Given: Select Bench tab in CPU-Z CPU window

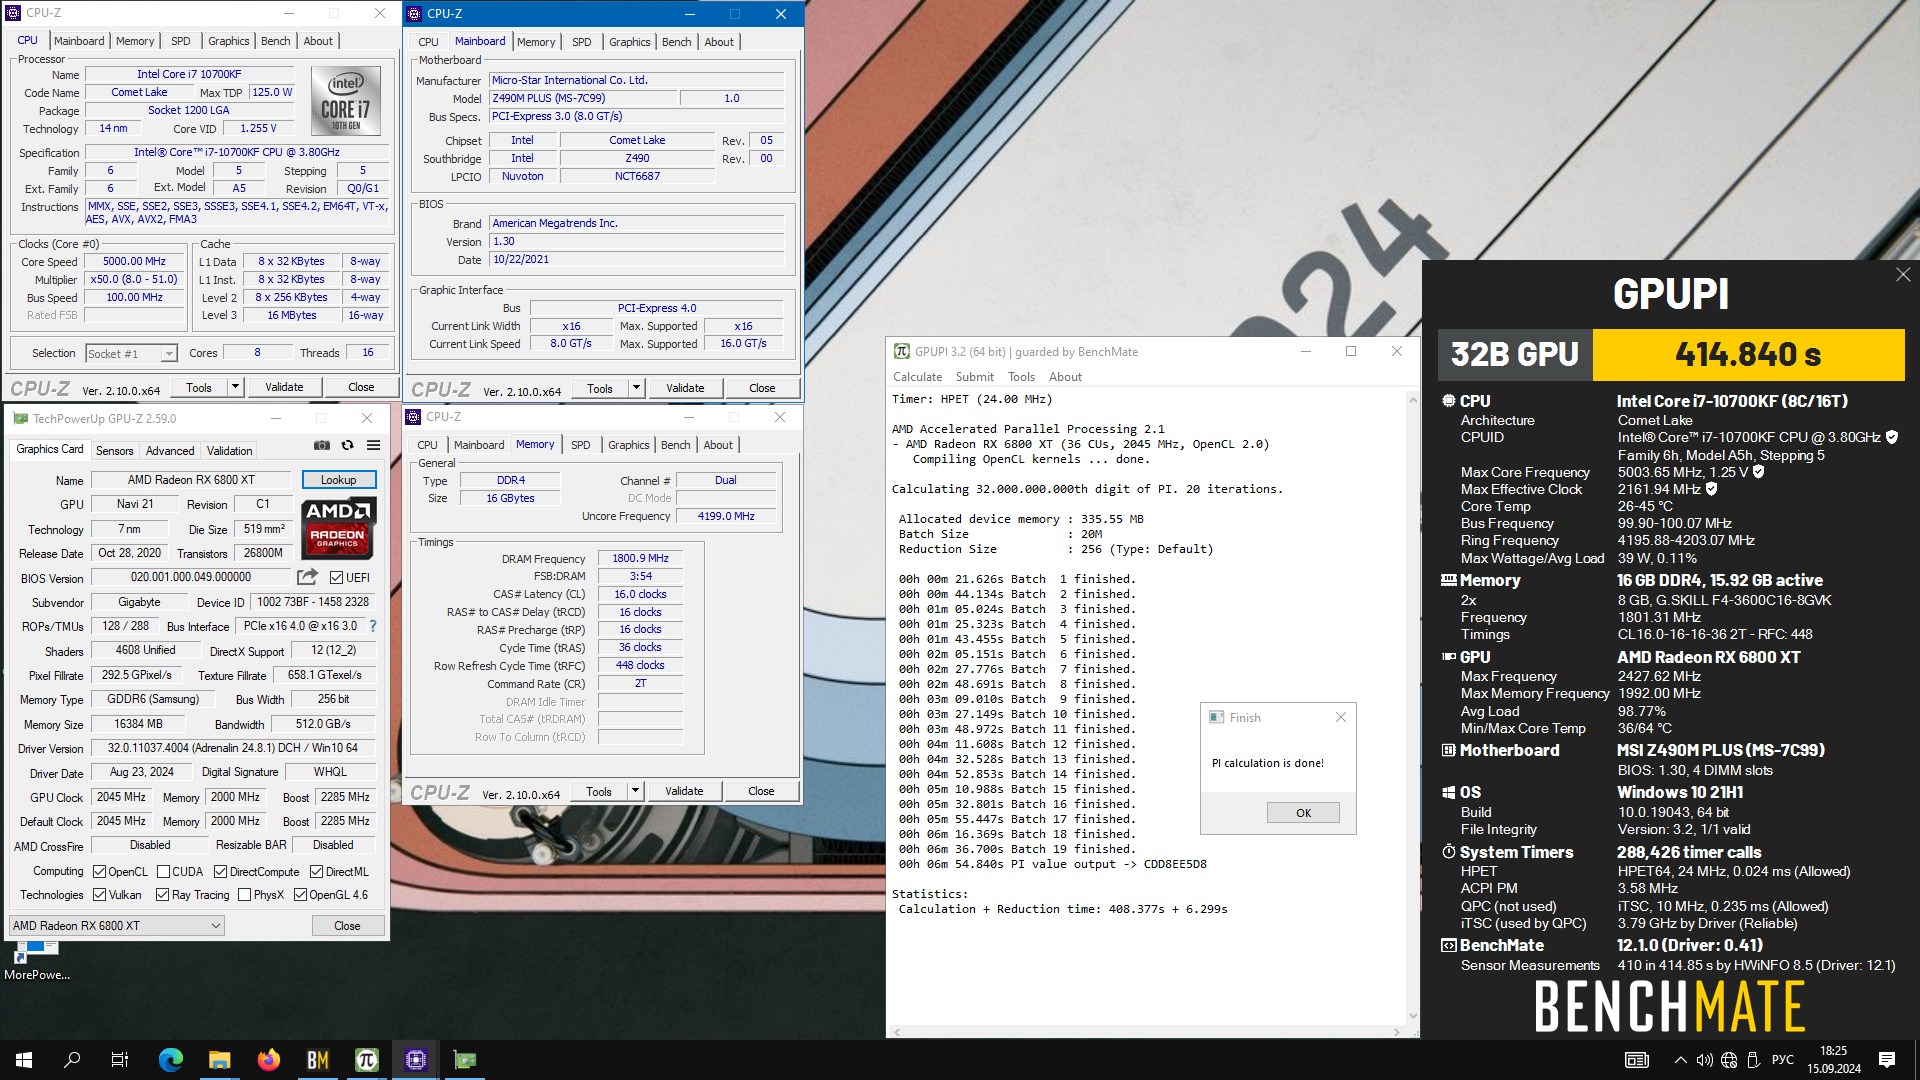Looking at the screenshot, I should pyautogui.click(x=275, y=41).
